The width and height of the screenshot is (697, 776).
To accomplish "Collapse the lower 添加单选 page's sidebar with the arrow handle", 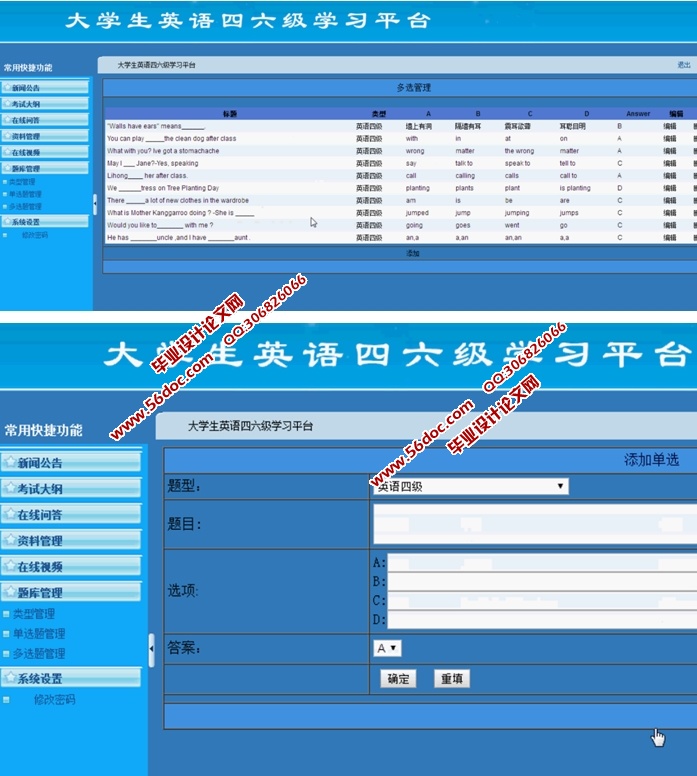I will 151,649.
